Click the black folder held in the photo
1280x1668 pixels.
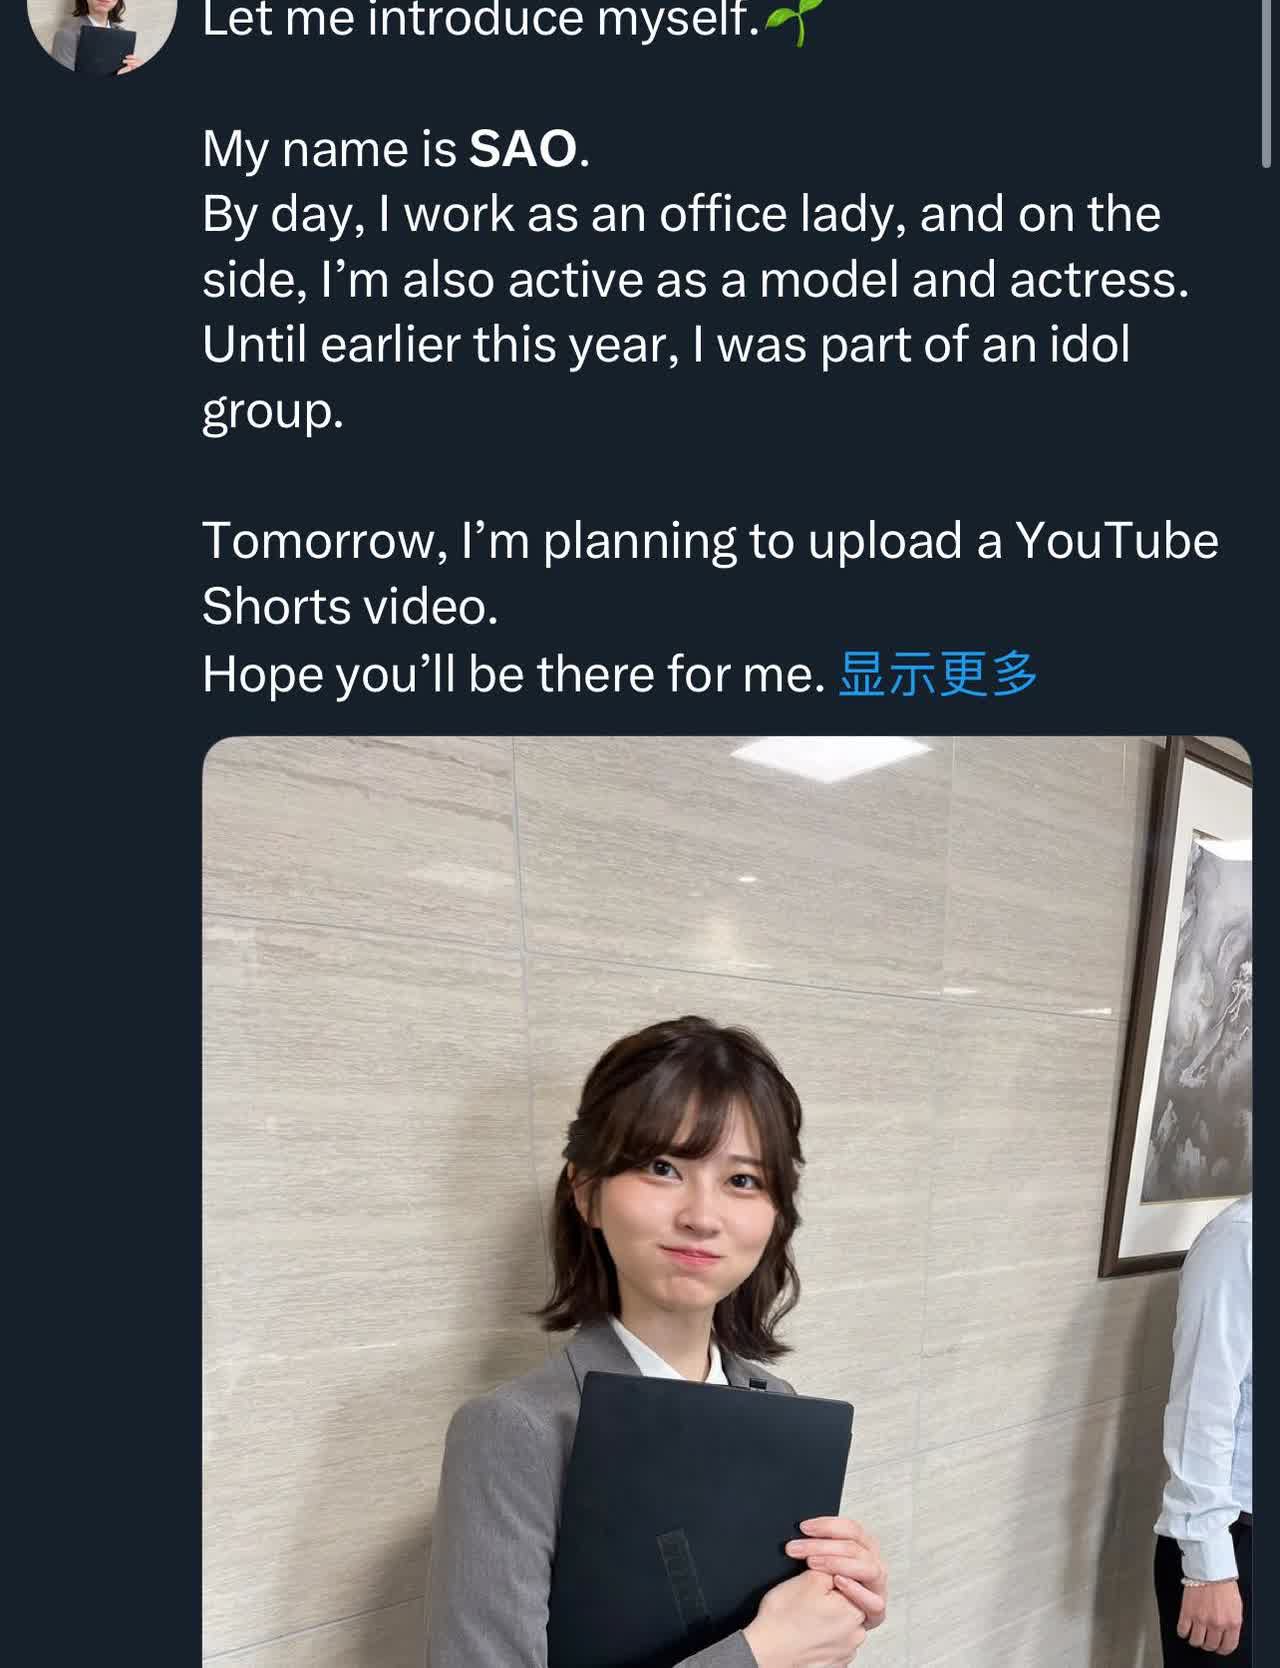click(x=700, y=1500)
